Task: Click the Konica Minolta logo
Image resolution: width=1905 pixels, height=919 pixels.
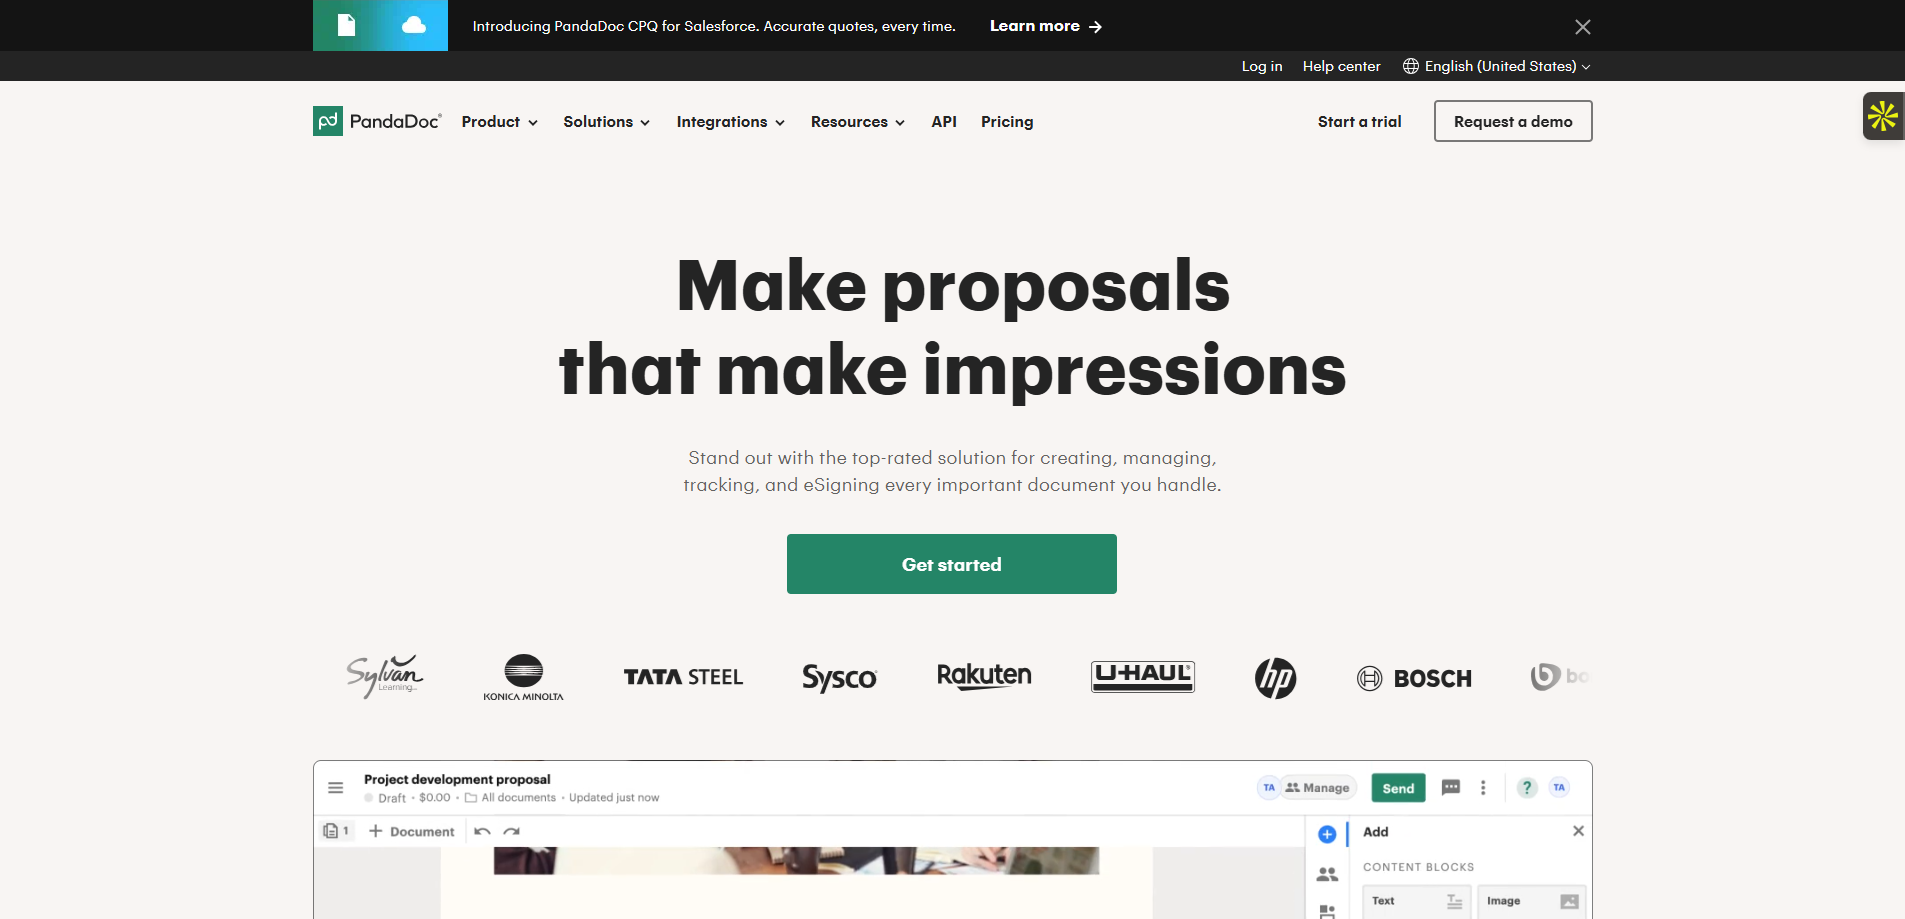Action: pos(523,677)
